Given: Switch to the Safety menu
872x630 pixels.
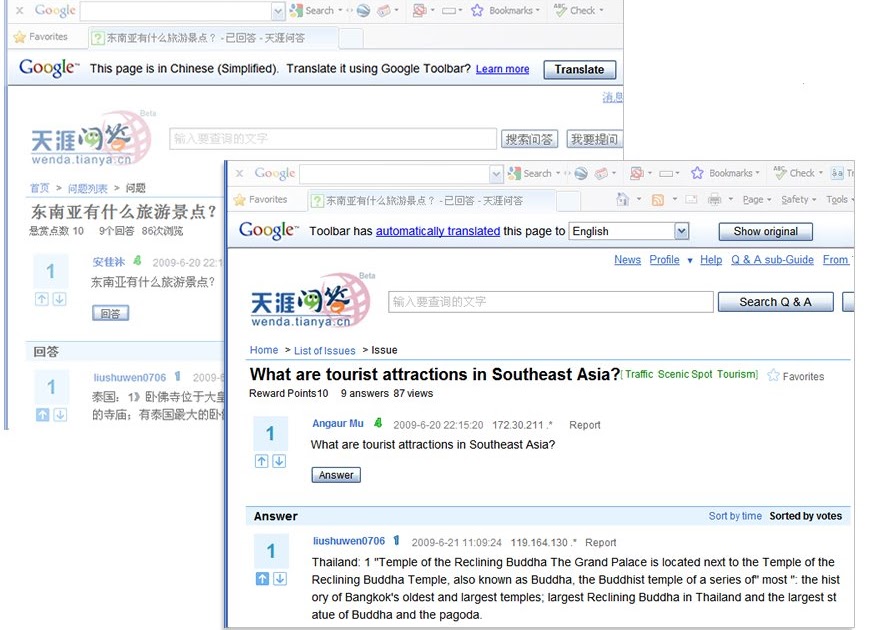Looking at the screenshot, I should (x=794, y=198).
